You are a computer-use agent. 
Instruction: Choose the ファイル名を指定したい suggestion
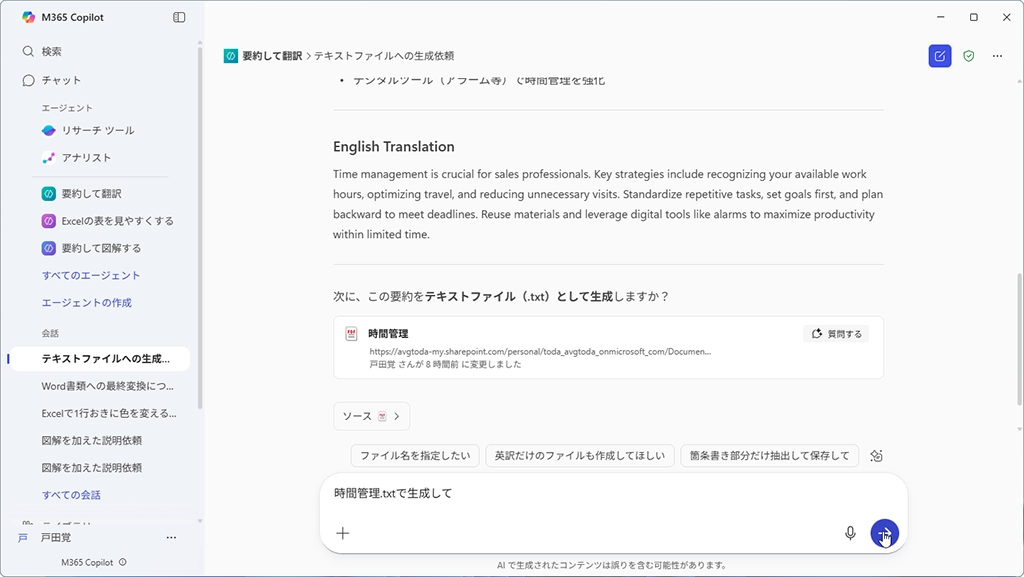[415, 456]
